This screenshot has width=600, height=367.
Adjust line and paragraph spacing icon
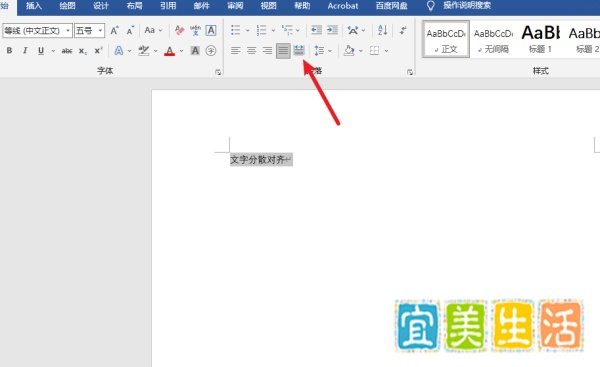(x=319, y=51)
